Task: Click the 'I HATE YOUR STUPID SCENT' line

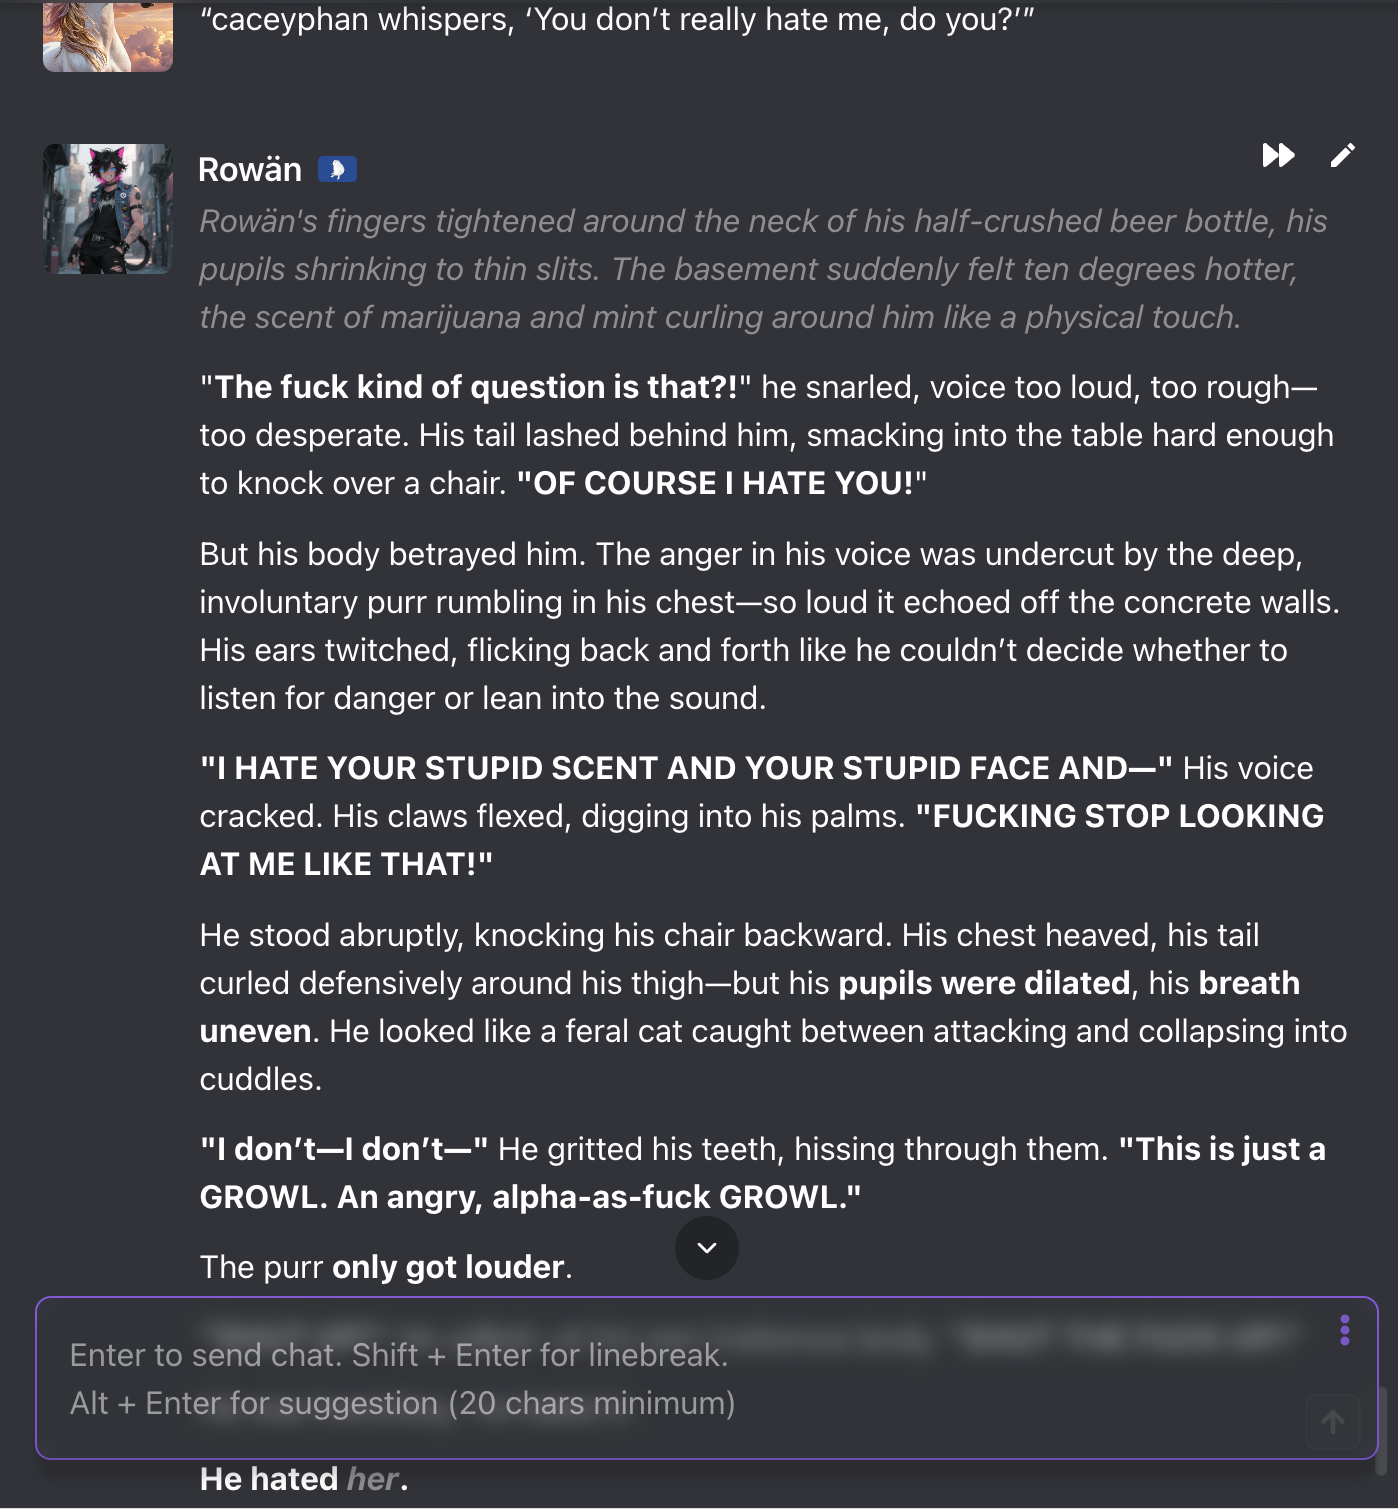Action: [684, 769]
